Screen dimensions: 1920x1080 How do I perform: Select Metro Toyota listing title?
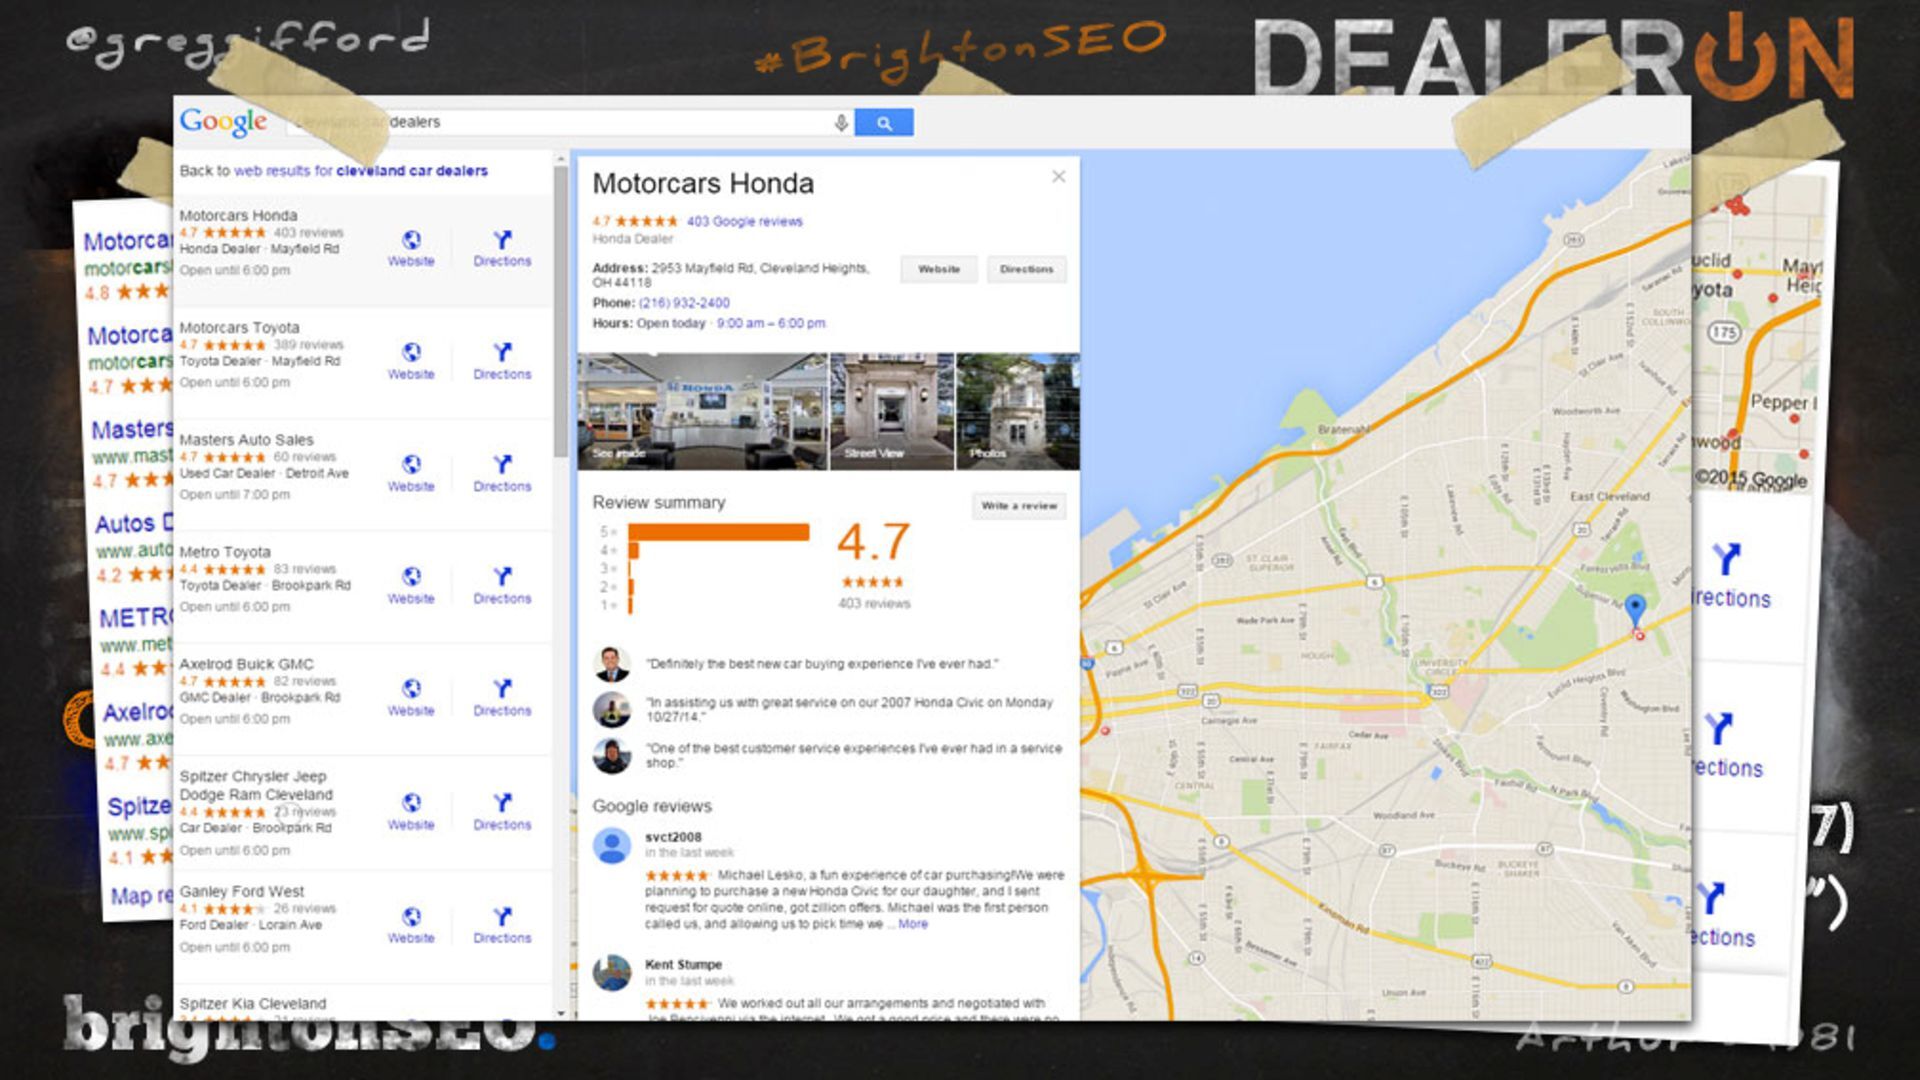point(225,551)
